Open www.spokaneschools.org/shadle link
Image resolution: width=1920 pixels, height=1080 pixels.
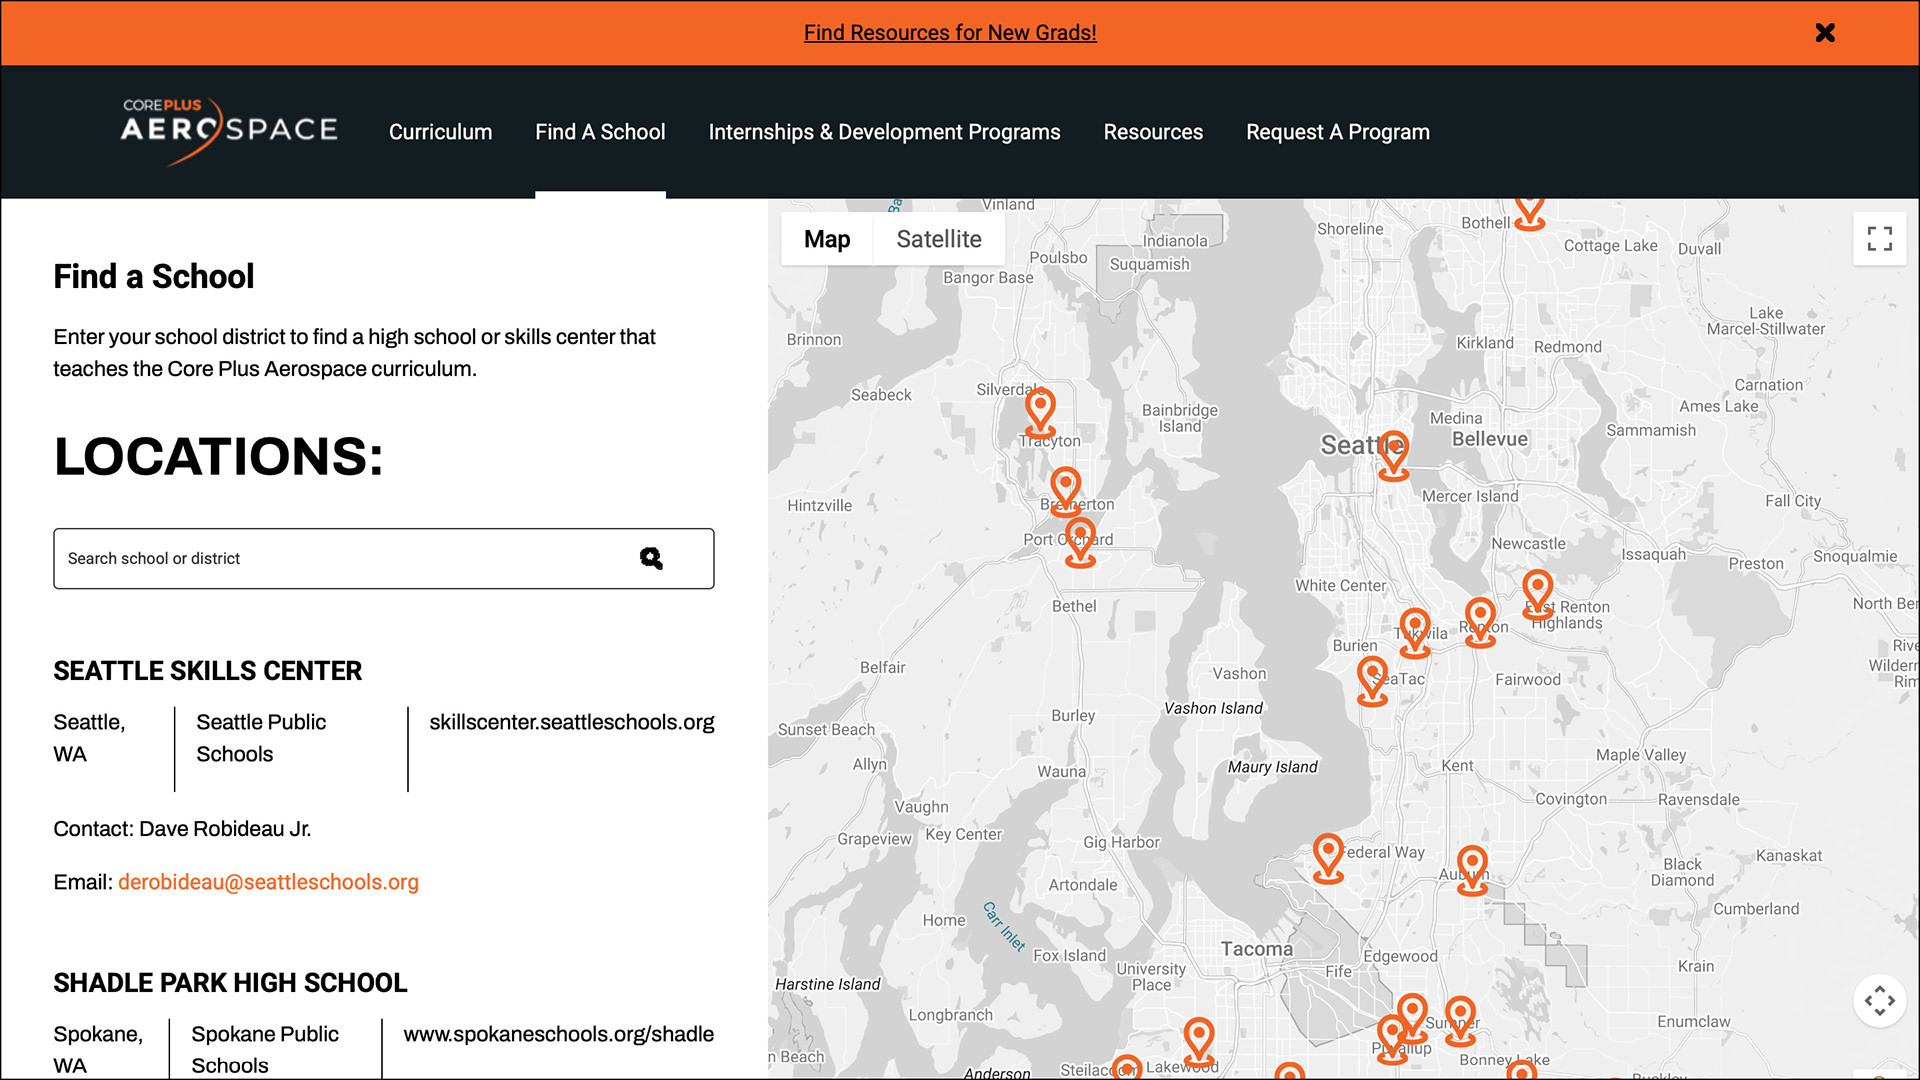pyautogui.click(x=558, y=1034)
